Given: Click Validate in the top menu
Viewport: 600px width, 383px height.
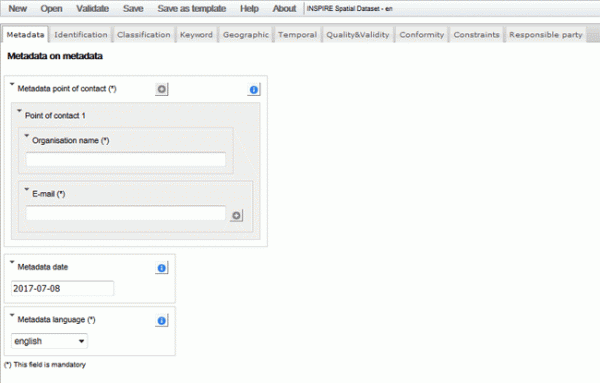Looking at the screenshot, I should (93, 8).
